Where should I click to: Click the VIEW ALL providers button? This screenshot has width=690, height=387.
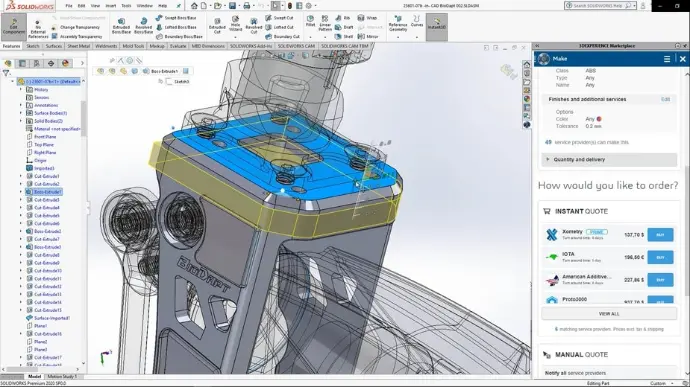pos(609,314)
